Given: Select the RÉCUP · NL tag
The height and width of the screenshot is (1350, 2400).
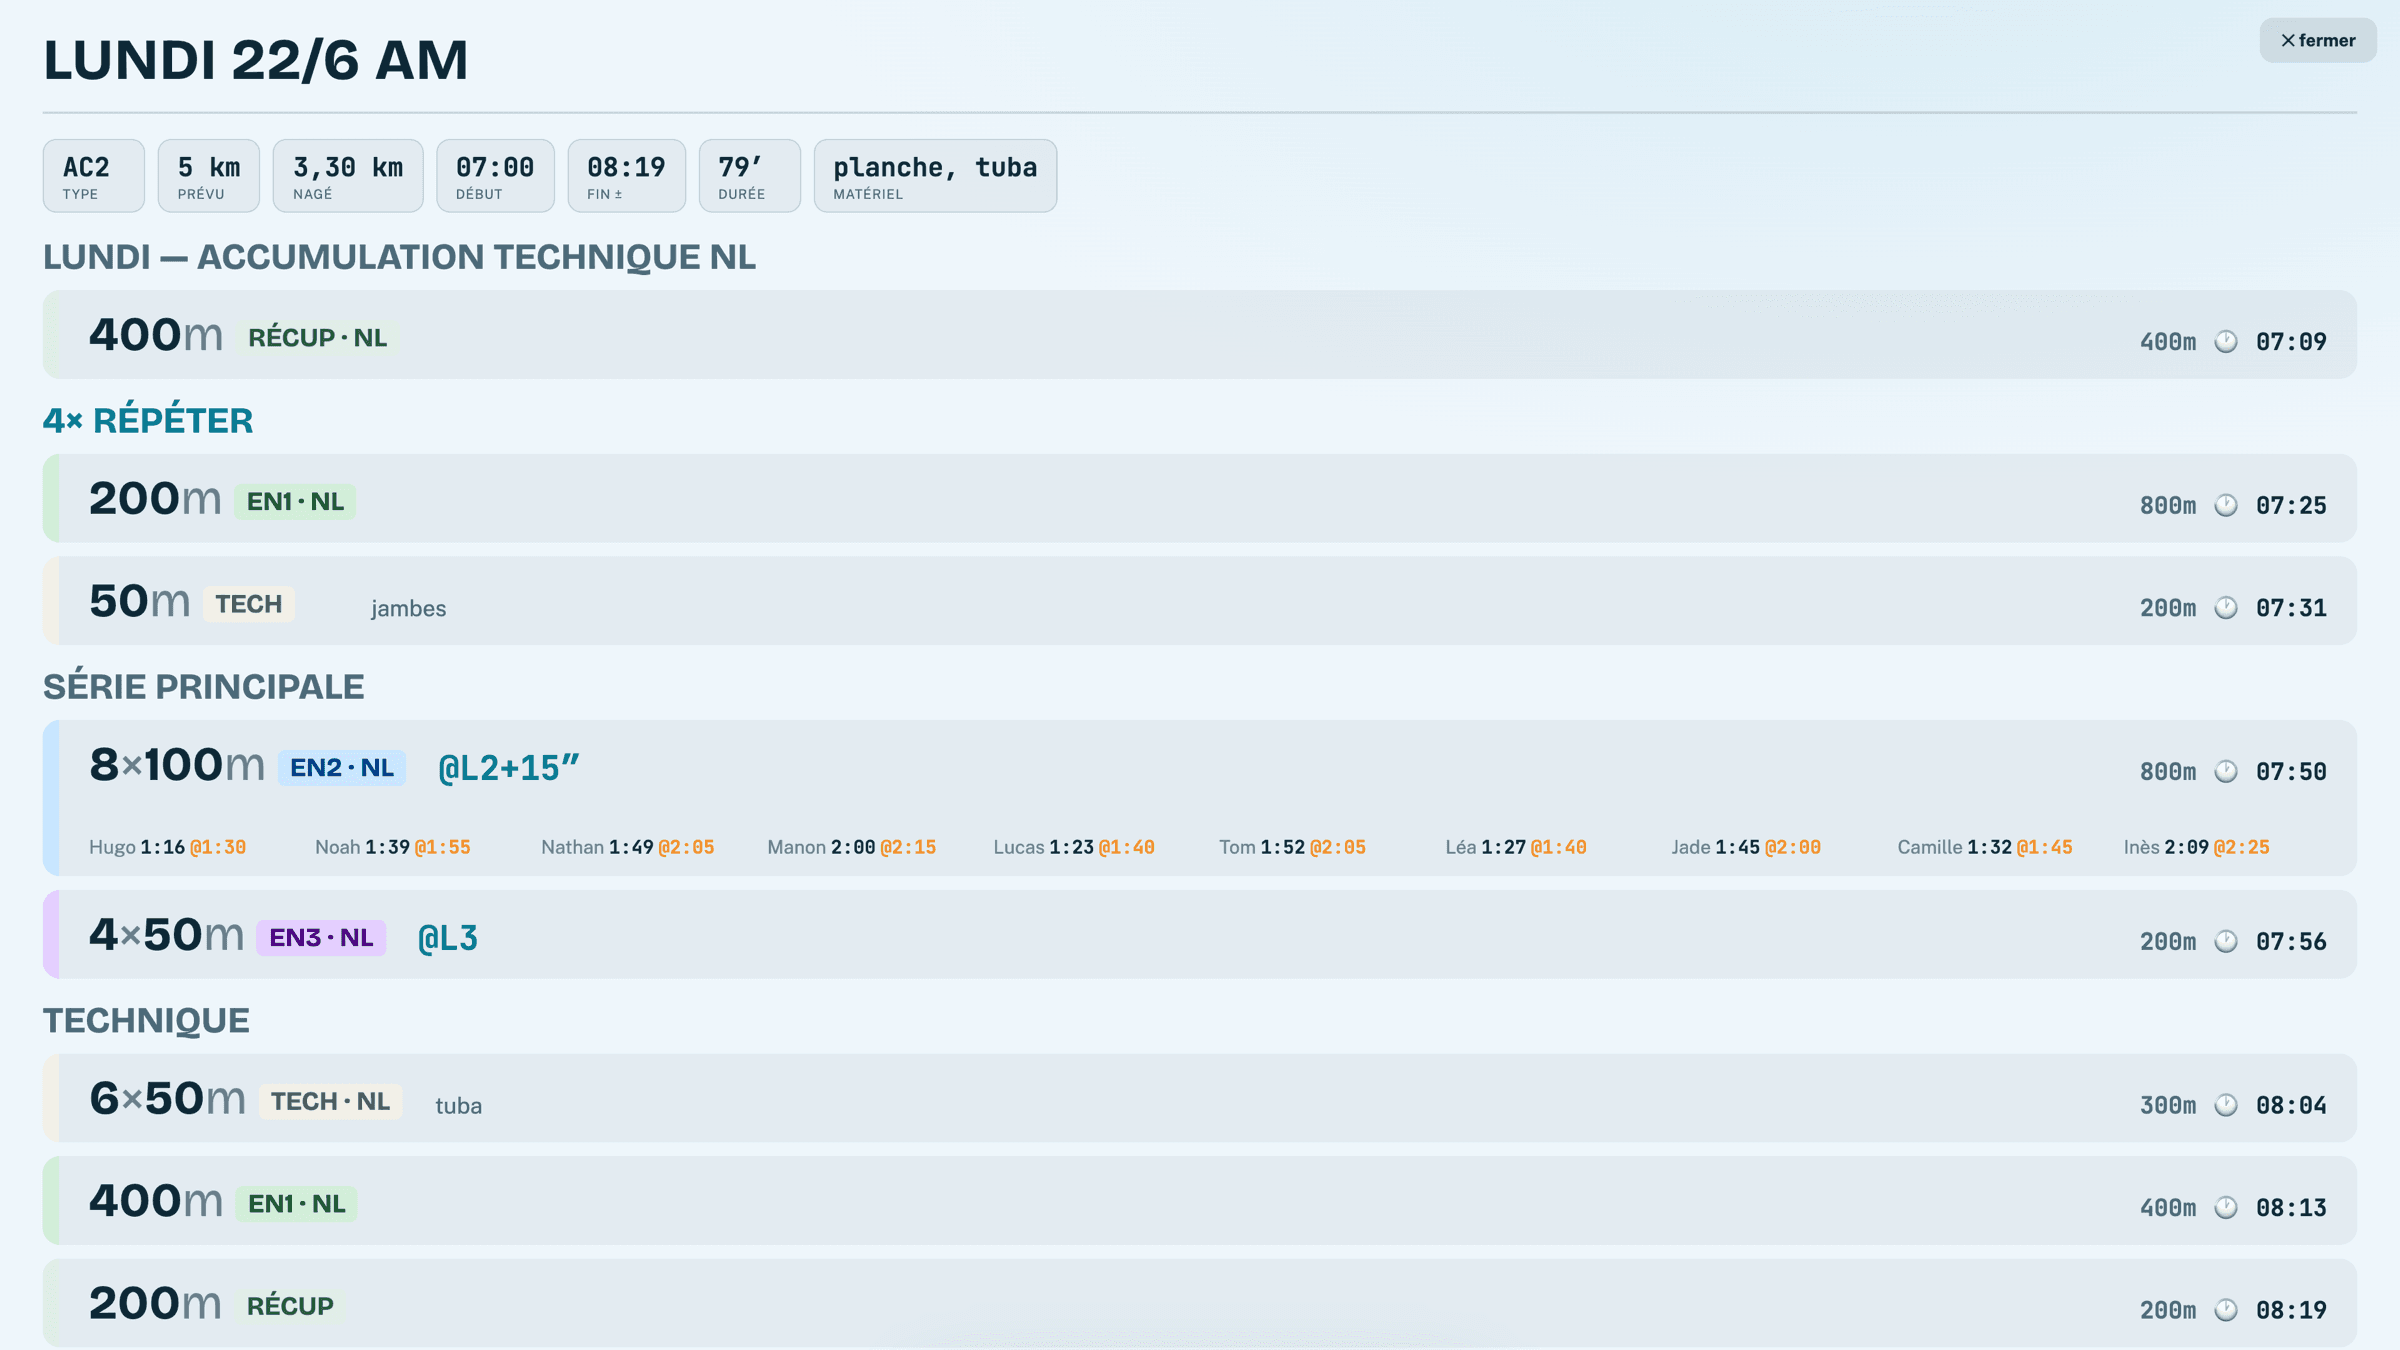Looking at the screenshot, I should coord(317,338).
